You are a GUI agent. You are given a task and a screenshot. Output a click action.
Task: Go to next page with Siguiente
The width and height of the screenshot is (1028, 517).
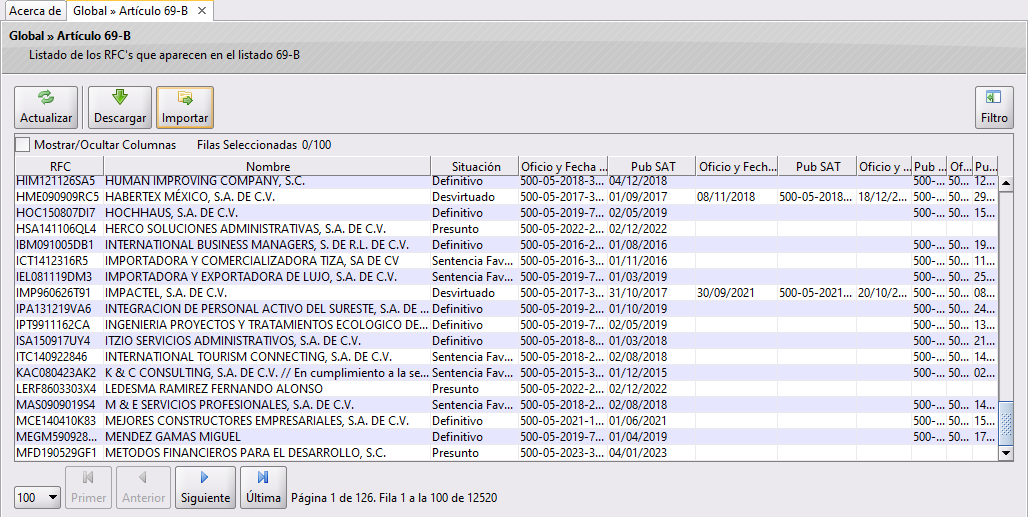(x=205, y=488)
